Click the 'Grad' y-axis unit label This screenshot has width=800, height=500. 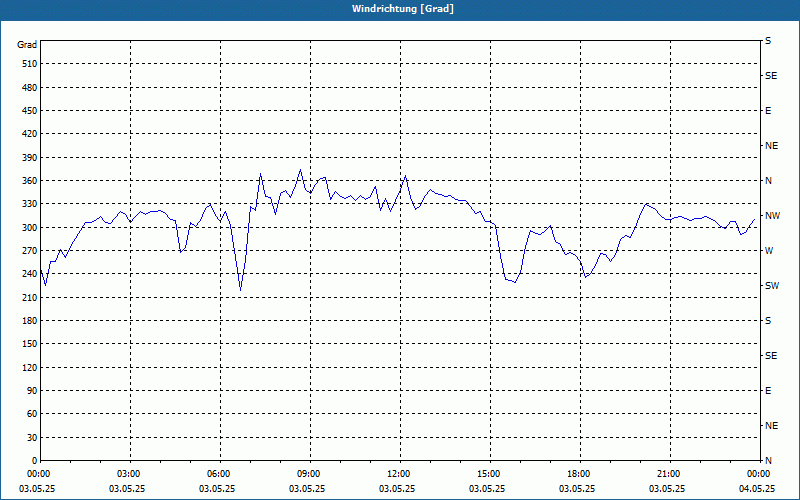point(27,45)
